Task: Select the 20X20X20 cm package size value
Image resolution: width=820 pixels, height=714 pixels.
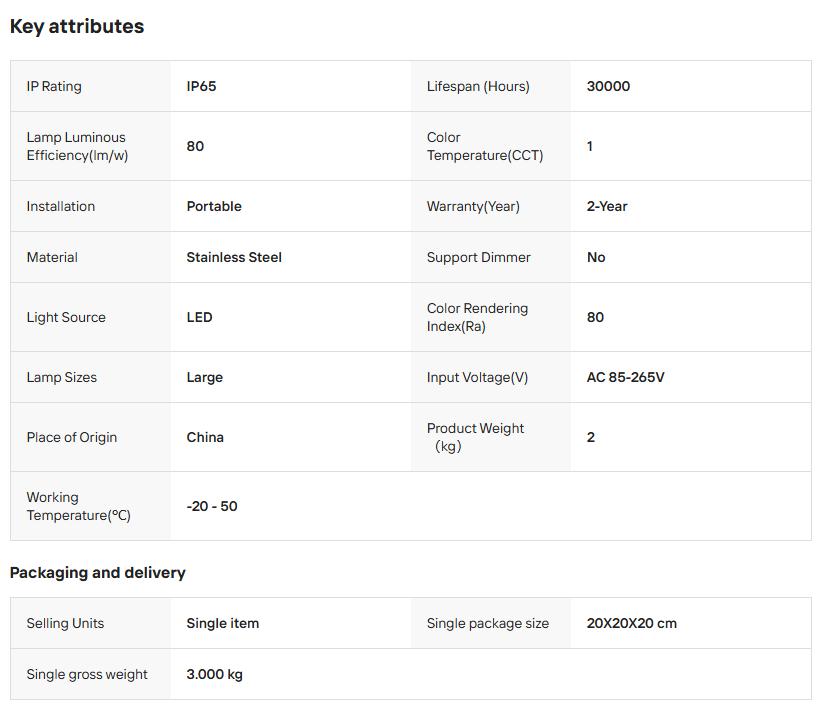Action: tap(631, 623)
